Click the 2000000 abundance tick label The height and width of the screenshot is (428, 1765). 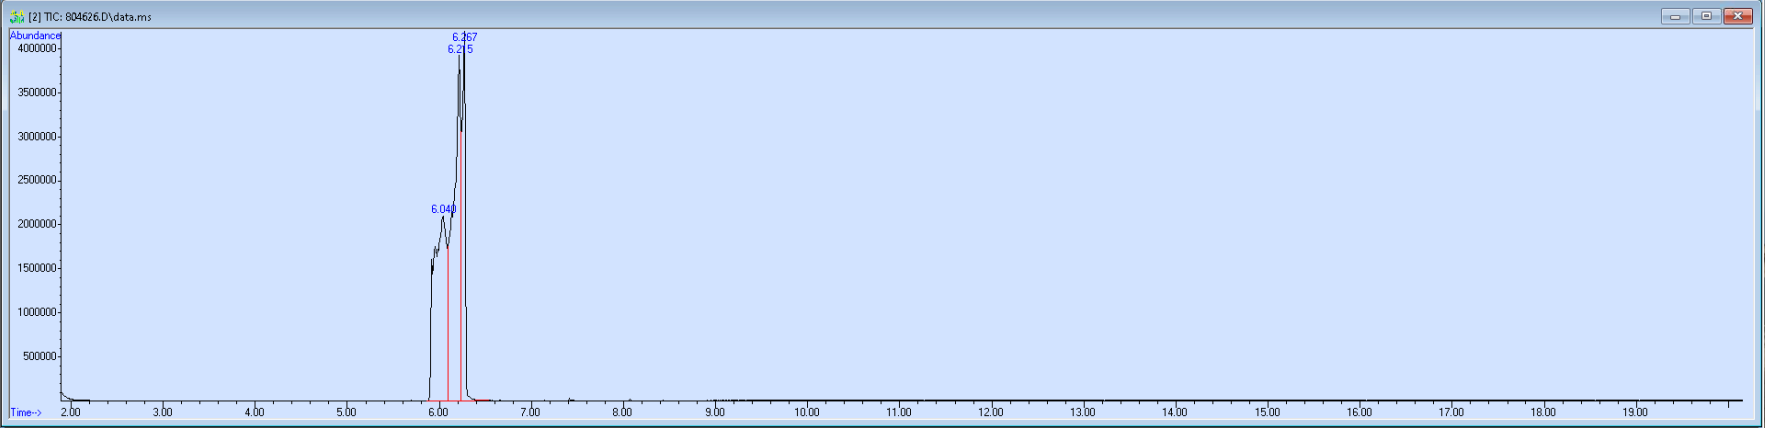[x=37, y=224]
